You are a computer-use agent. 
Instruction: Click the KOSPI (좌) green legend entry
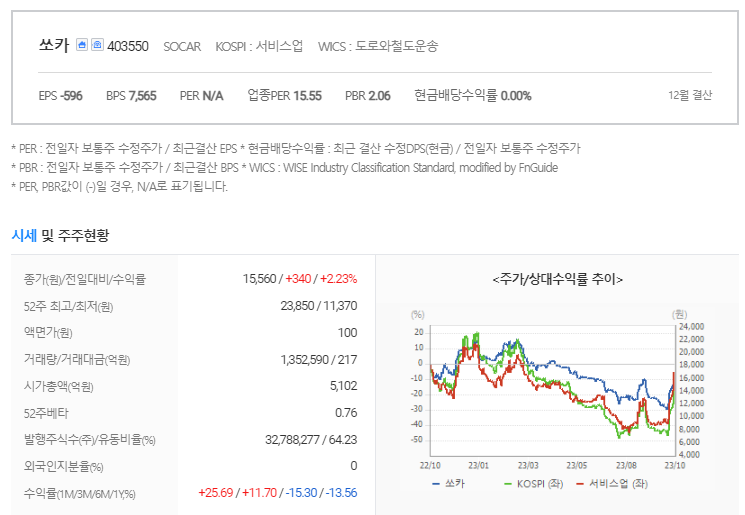click(534, 484)
